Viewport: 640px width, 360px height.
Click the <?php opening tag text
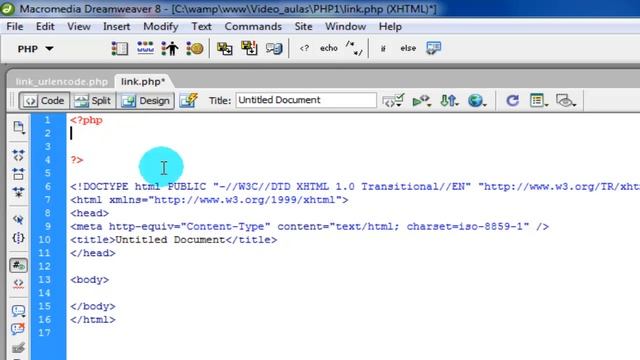click(86, 120)
